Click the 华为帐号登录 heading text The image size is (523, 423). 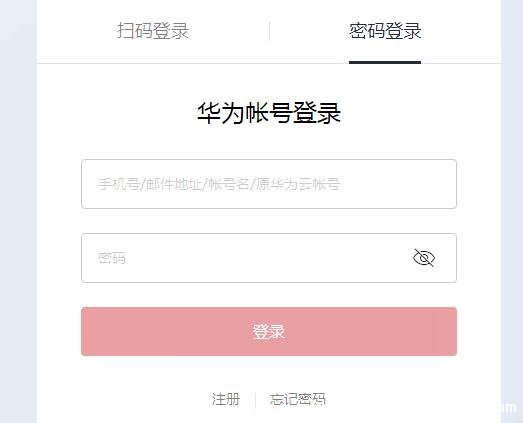tap(269, 113)
